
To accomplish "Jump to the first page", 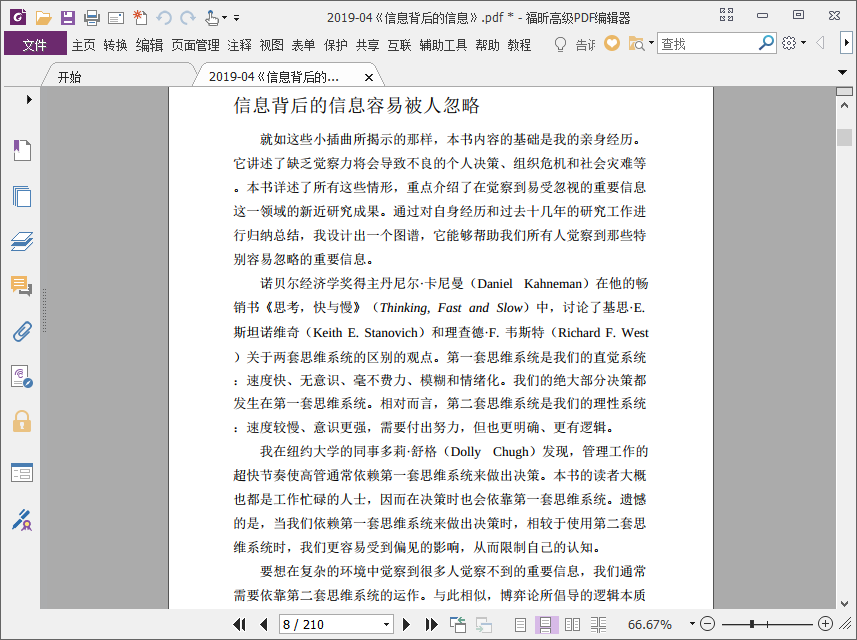I will point(239,624).
